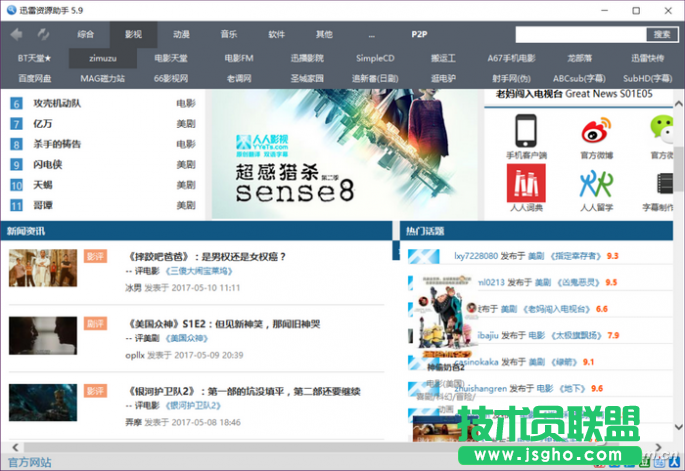The height and width of the screenshot is (471, 685).
Task: Select the 迅播影院 source
Action: coord(307,58)
